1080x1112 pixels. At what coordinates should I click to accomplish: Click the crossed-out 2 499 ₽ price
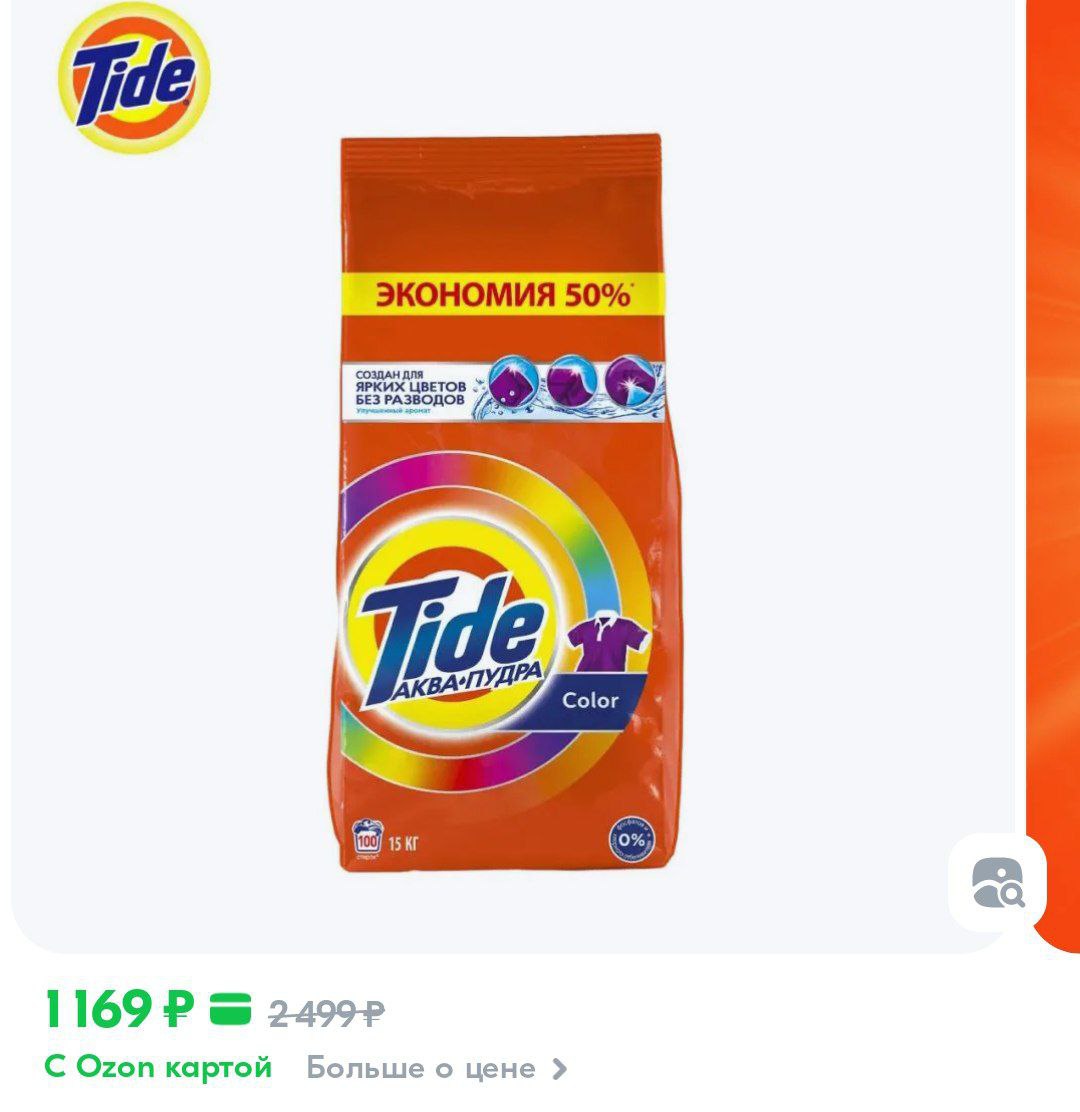(327, 1013)
